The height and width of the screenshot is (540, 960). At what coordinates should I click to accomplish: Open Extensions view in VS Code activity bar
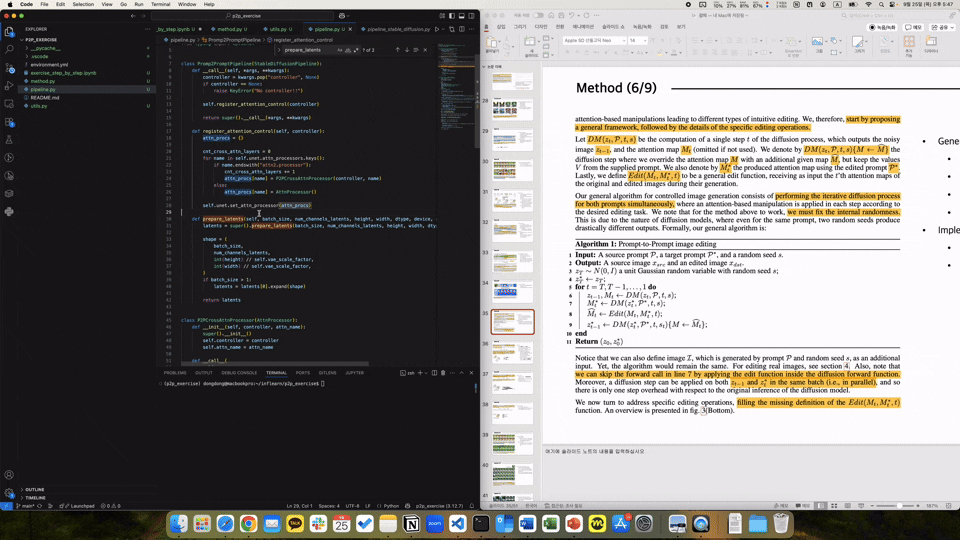click(9, 122)
